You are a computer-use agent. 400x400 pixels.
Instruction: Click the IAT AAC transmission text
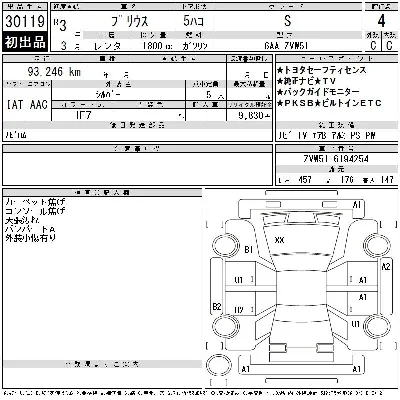[x=27, y=105]
